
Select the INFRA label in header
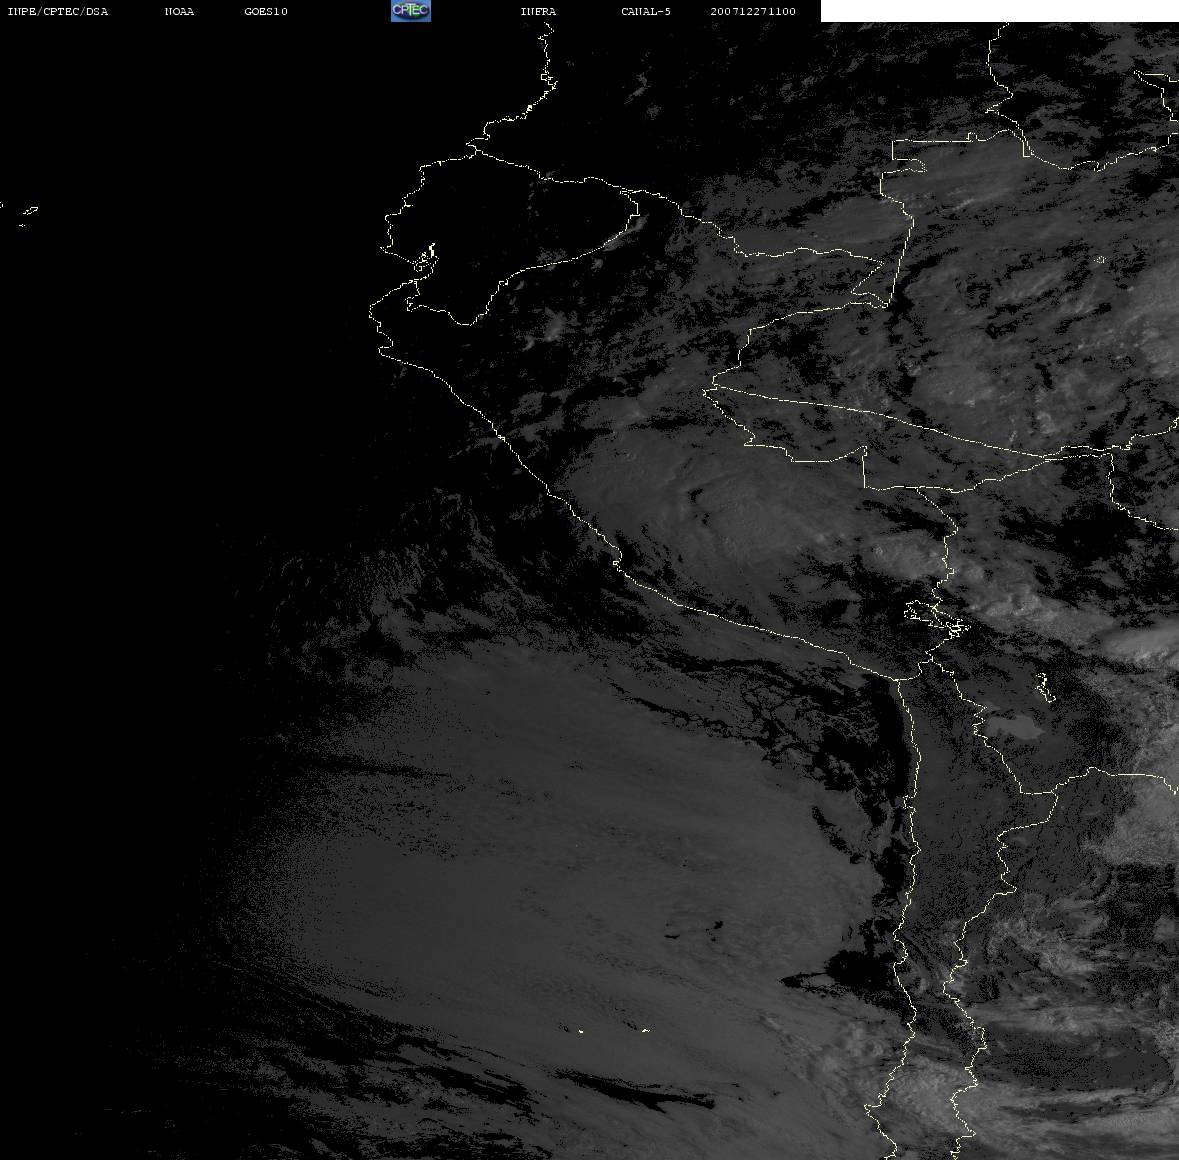point(538,12)
